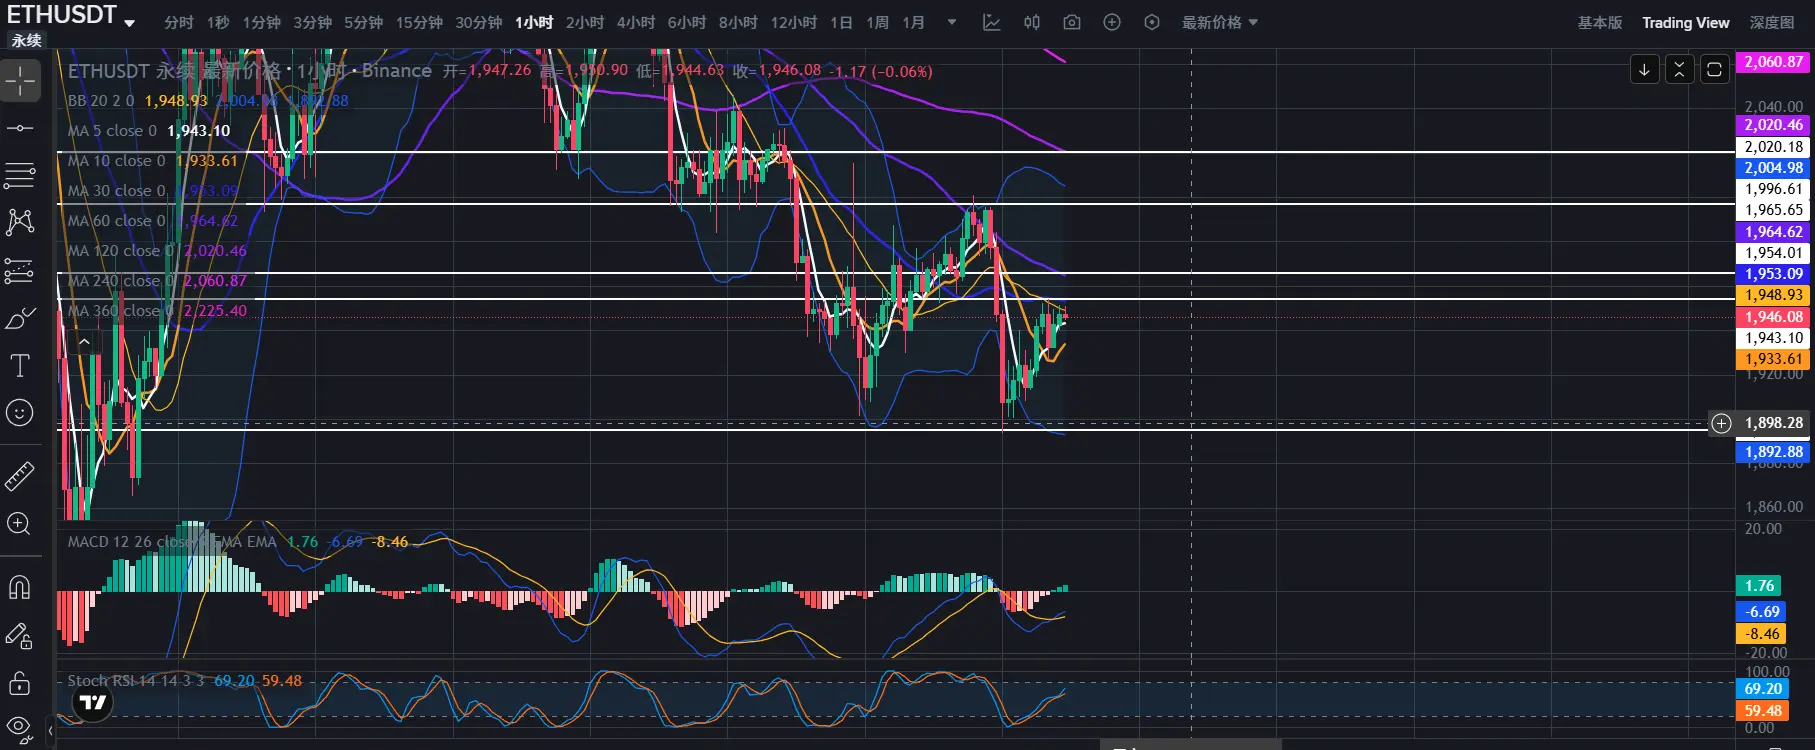Image resolution: width=1815 pixels, height=750 pixels.
Task: Switch to 12小时 timeframe
Action: (x=794, y=22)
